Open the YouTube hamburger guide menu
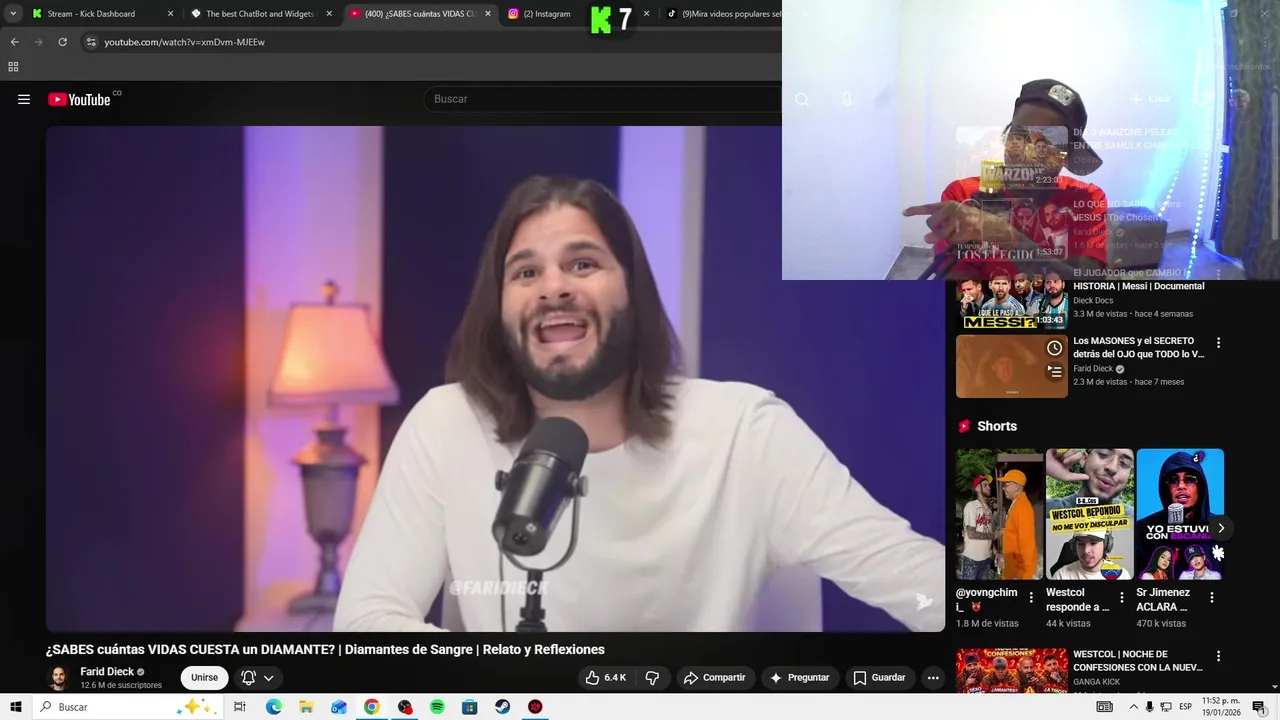The image size is (1280, 720). pyautogui.click(x=24, y=99)
